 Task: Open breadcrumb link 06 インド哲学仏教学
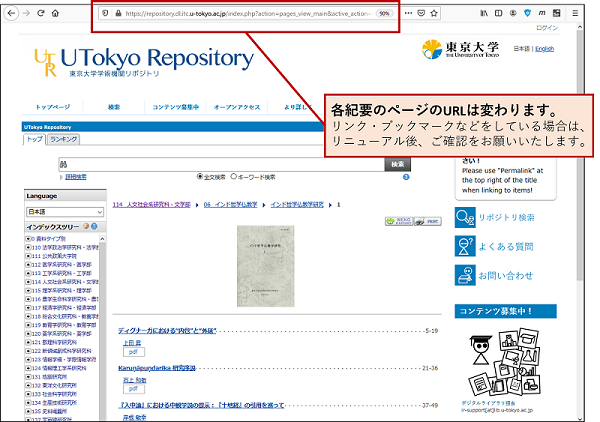(x=230, y=205)
